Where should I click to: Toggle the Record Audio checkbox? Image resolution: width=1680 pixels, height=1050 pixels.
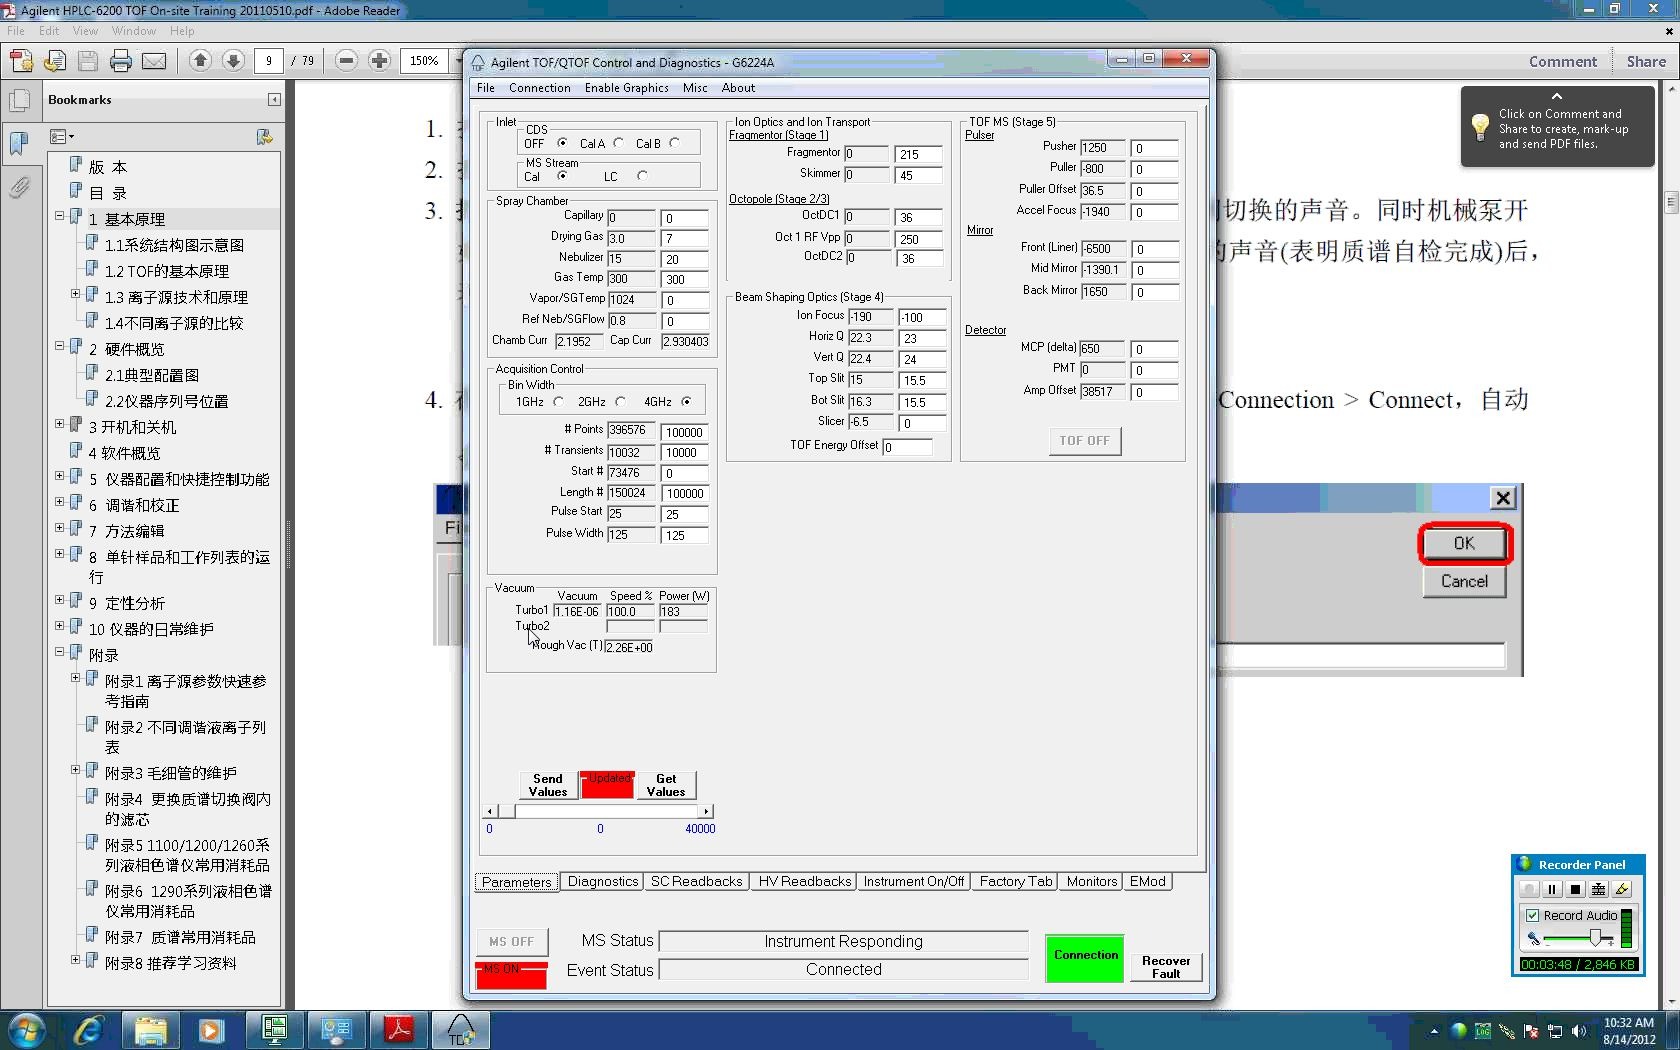(x=1532, y=915)
